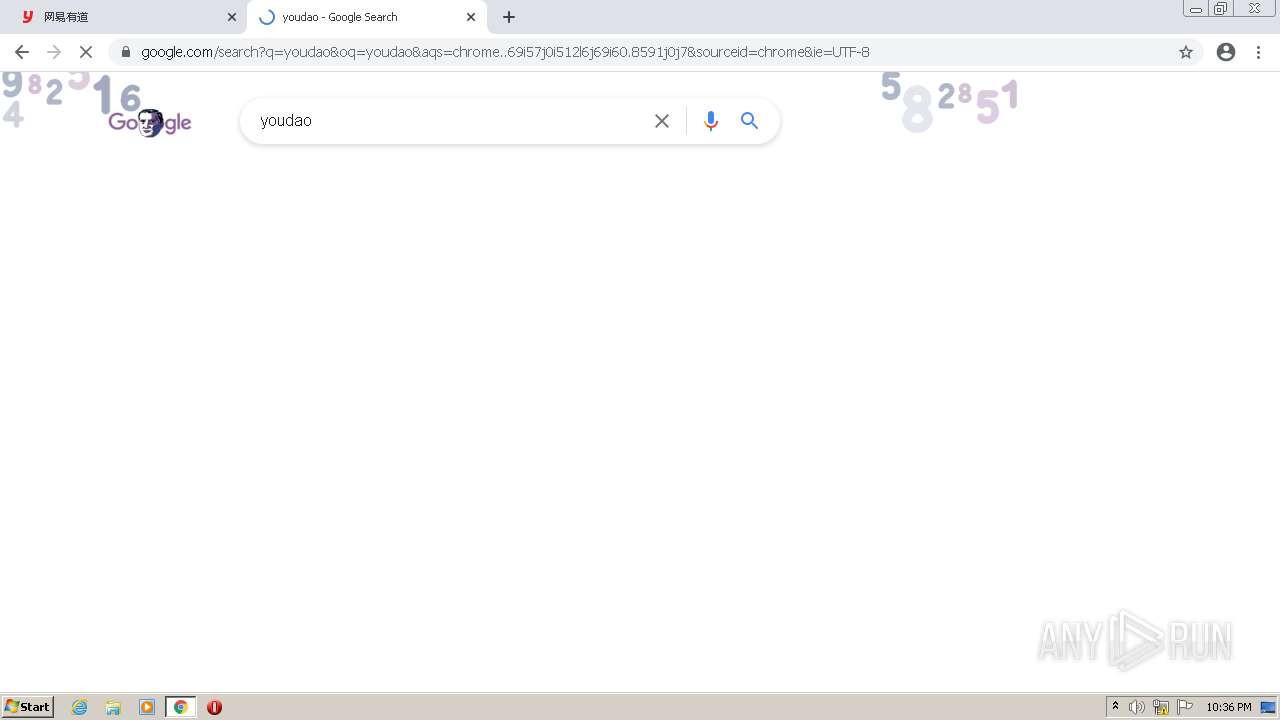Open the Opera icon in the taskbar
1280x720 pixels.
click(x=214, y=707)
